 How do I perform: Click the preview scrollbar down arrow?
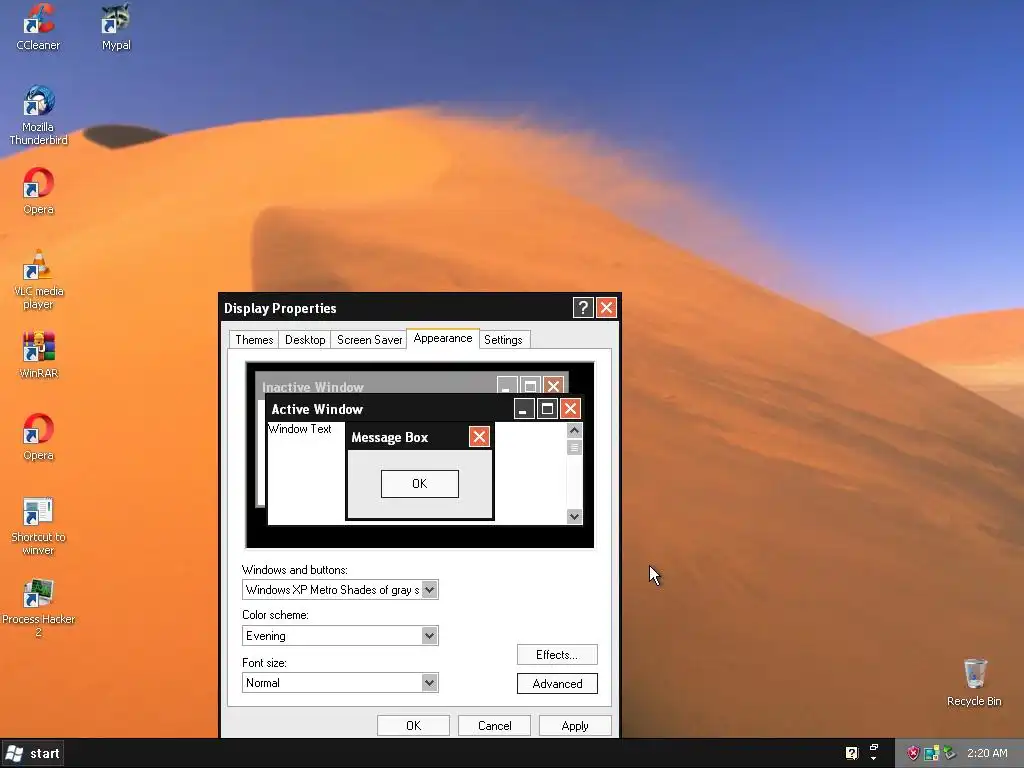(574, 517)
